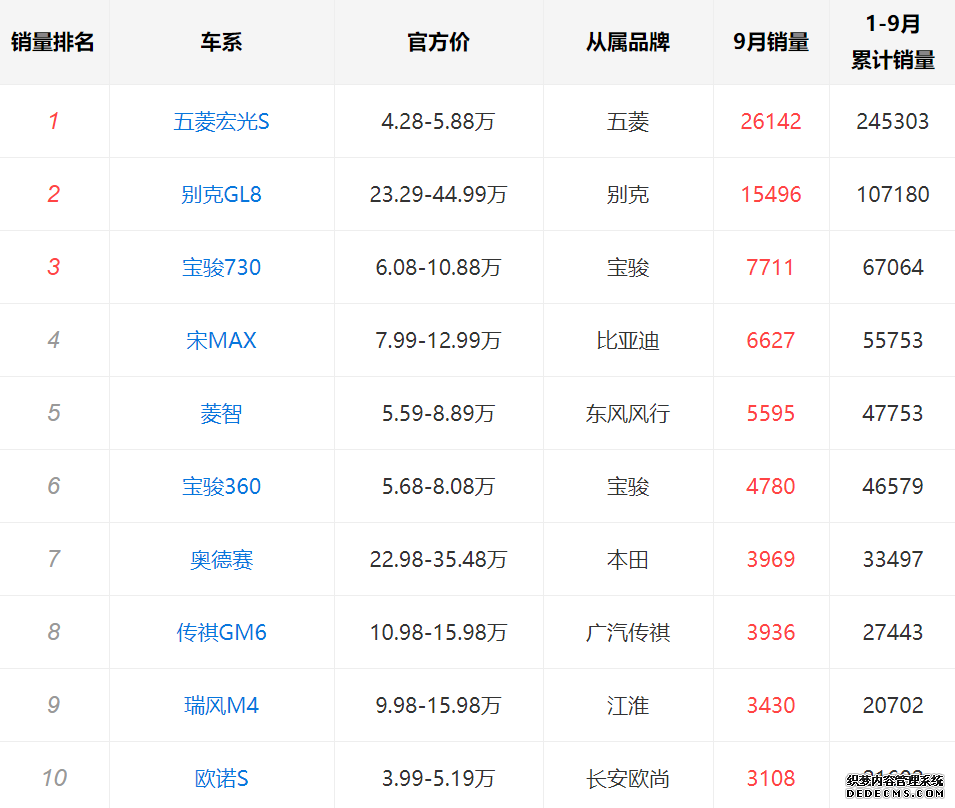Click the 1-9月累计销量 column header
The image size is (955, 808).
point(893,42)
